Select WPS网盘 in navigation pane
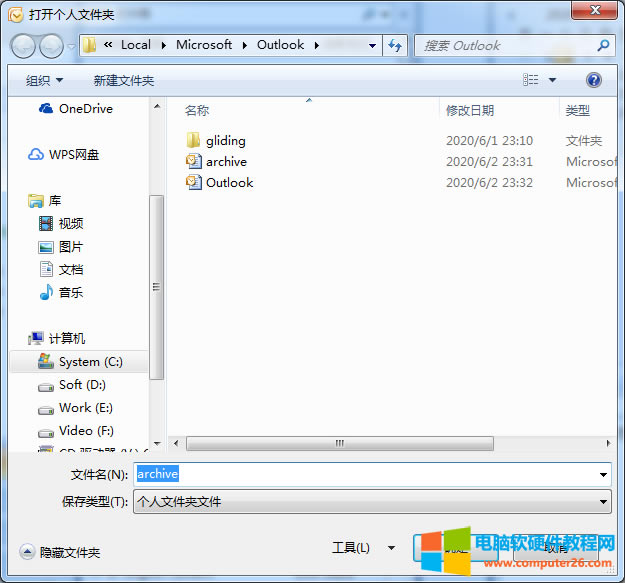The height and width of the screenshot is (583, 625). pyautogui.click(x=74, y=154)
